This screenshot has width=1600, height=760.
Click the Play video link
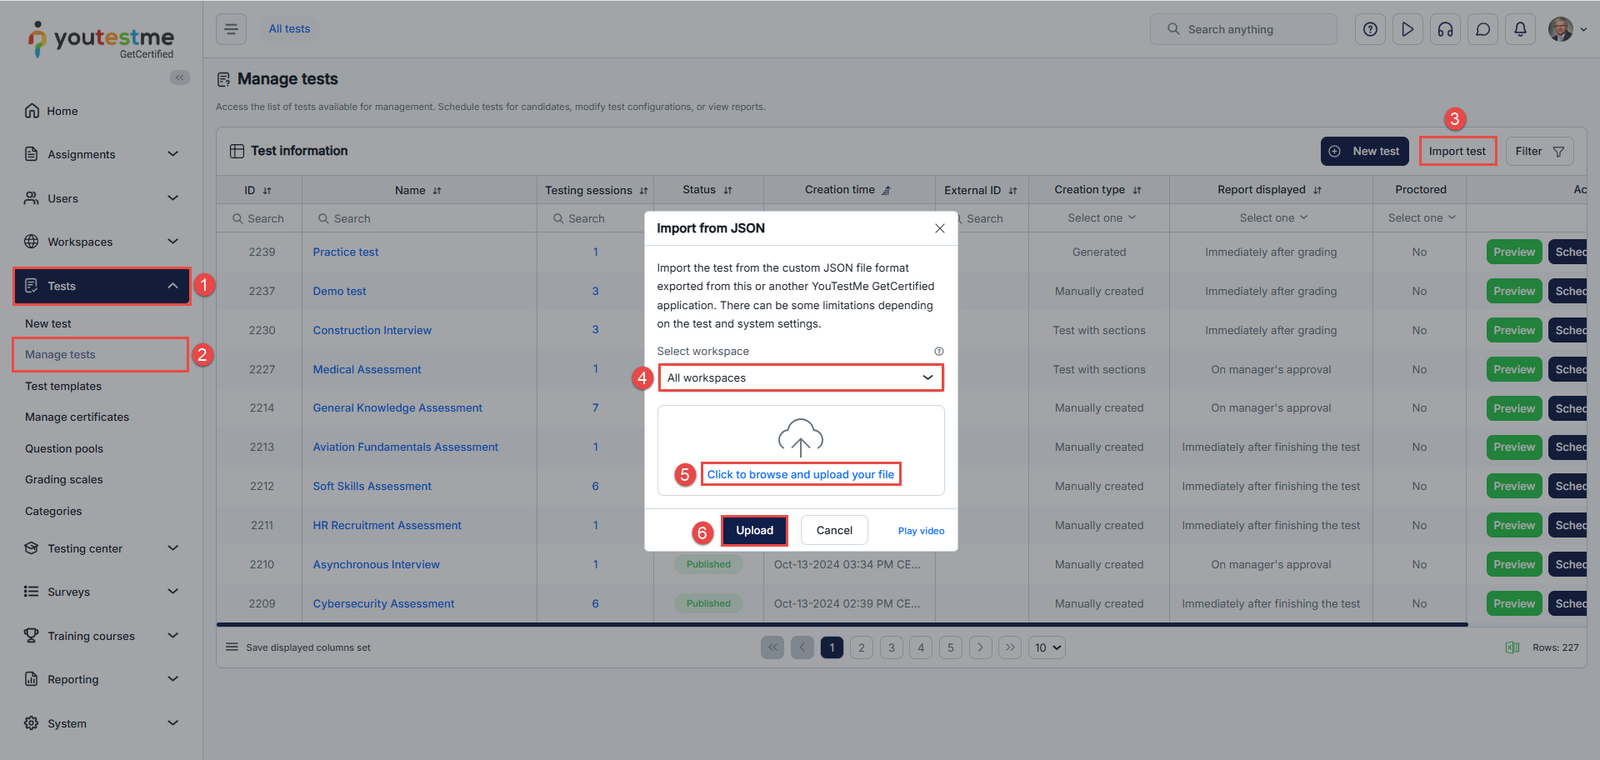(x=920, y=531)
